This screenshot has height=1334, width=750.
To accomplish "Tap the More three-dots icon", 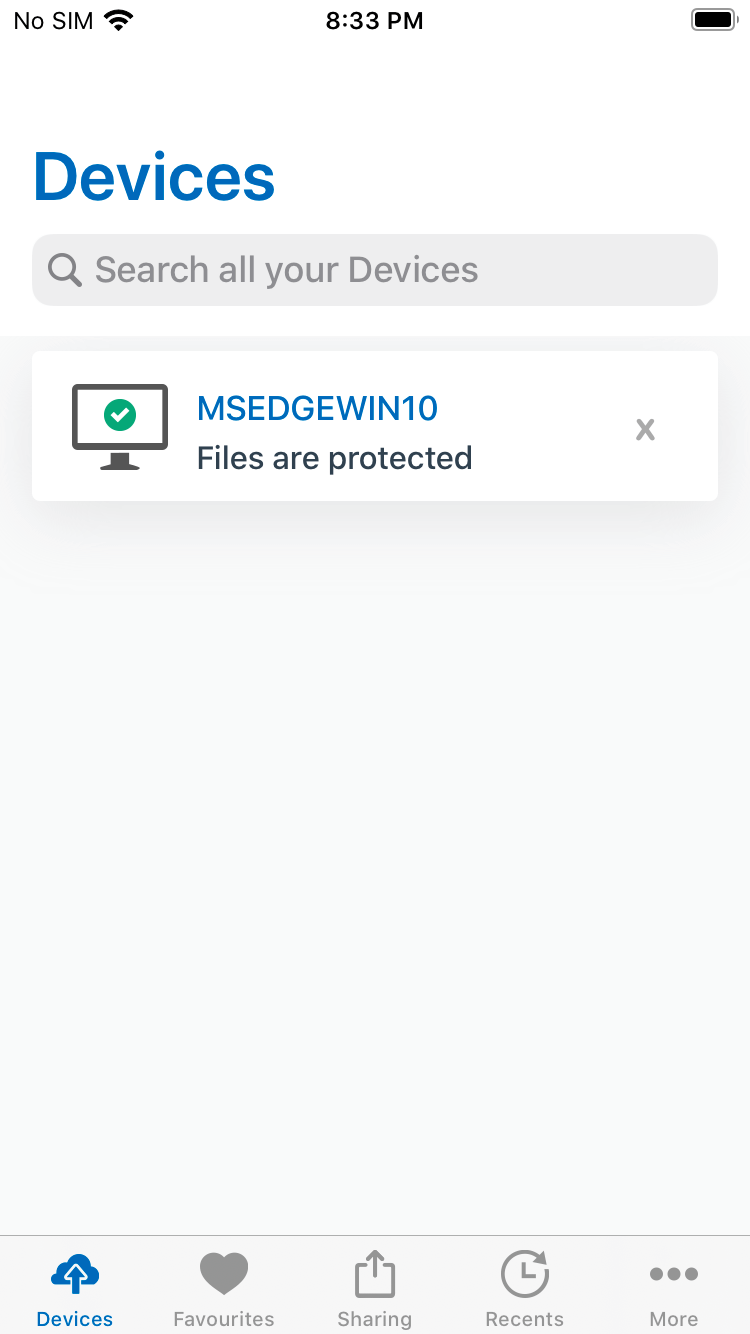I will (x=674, y=1274).
